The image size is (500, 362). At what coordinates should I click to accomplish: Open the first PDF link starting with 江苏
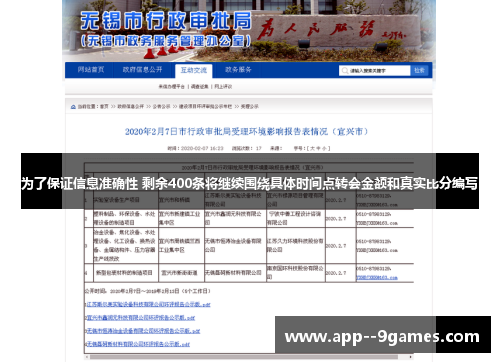point(149,304)
